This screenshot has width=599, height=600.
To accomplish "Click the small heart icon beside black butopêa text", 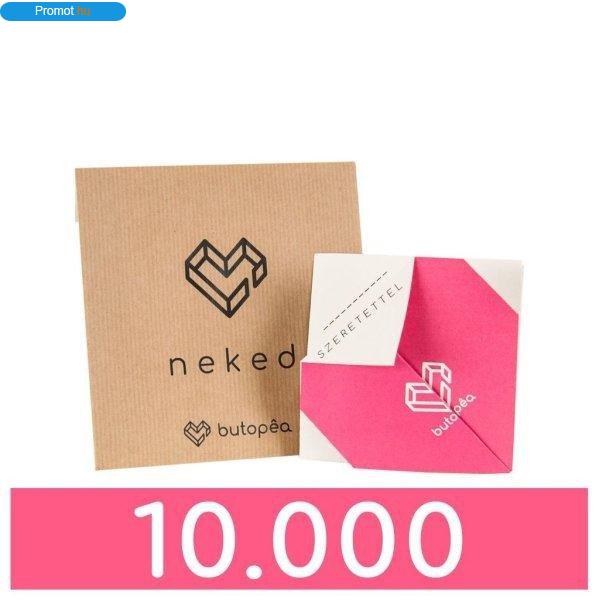I will point(197,433).
